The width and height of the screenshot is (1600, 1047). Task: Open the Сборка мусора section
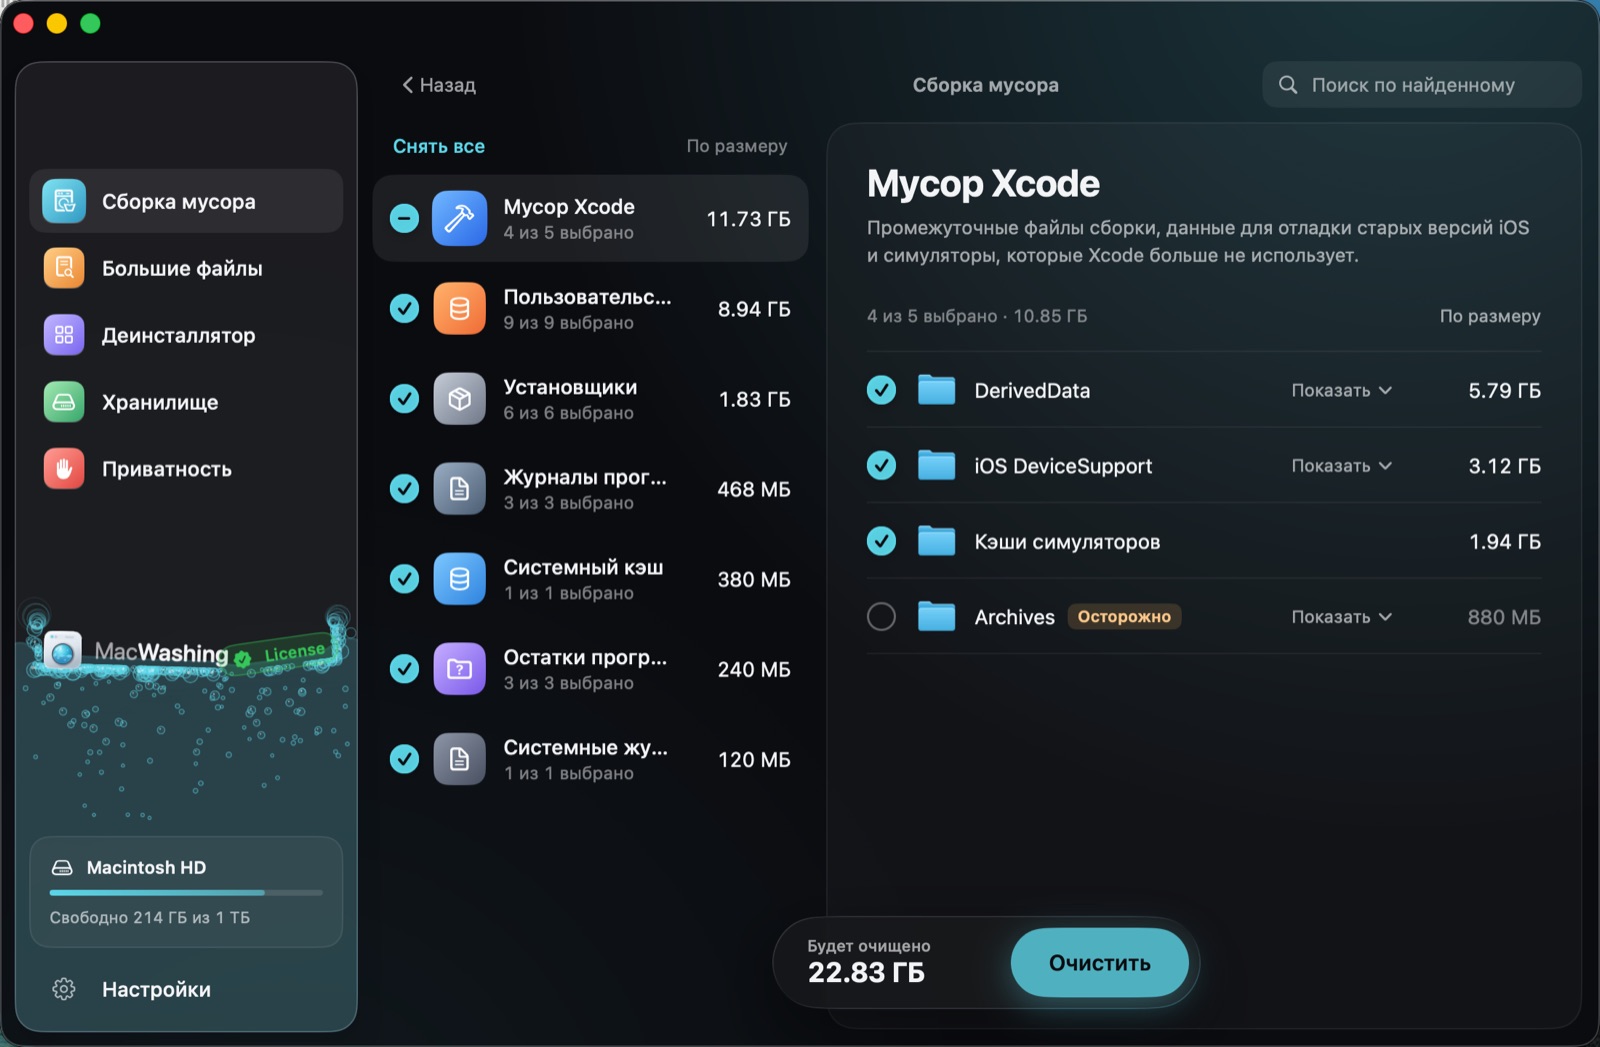(186, 202)
